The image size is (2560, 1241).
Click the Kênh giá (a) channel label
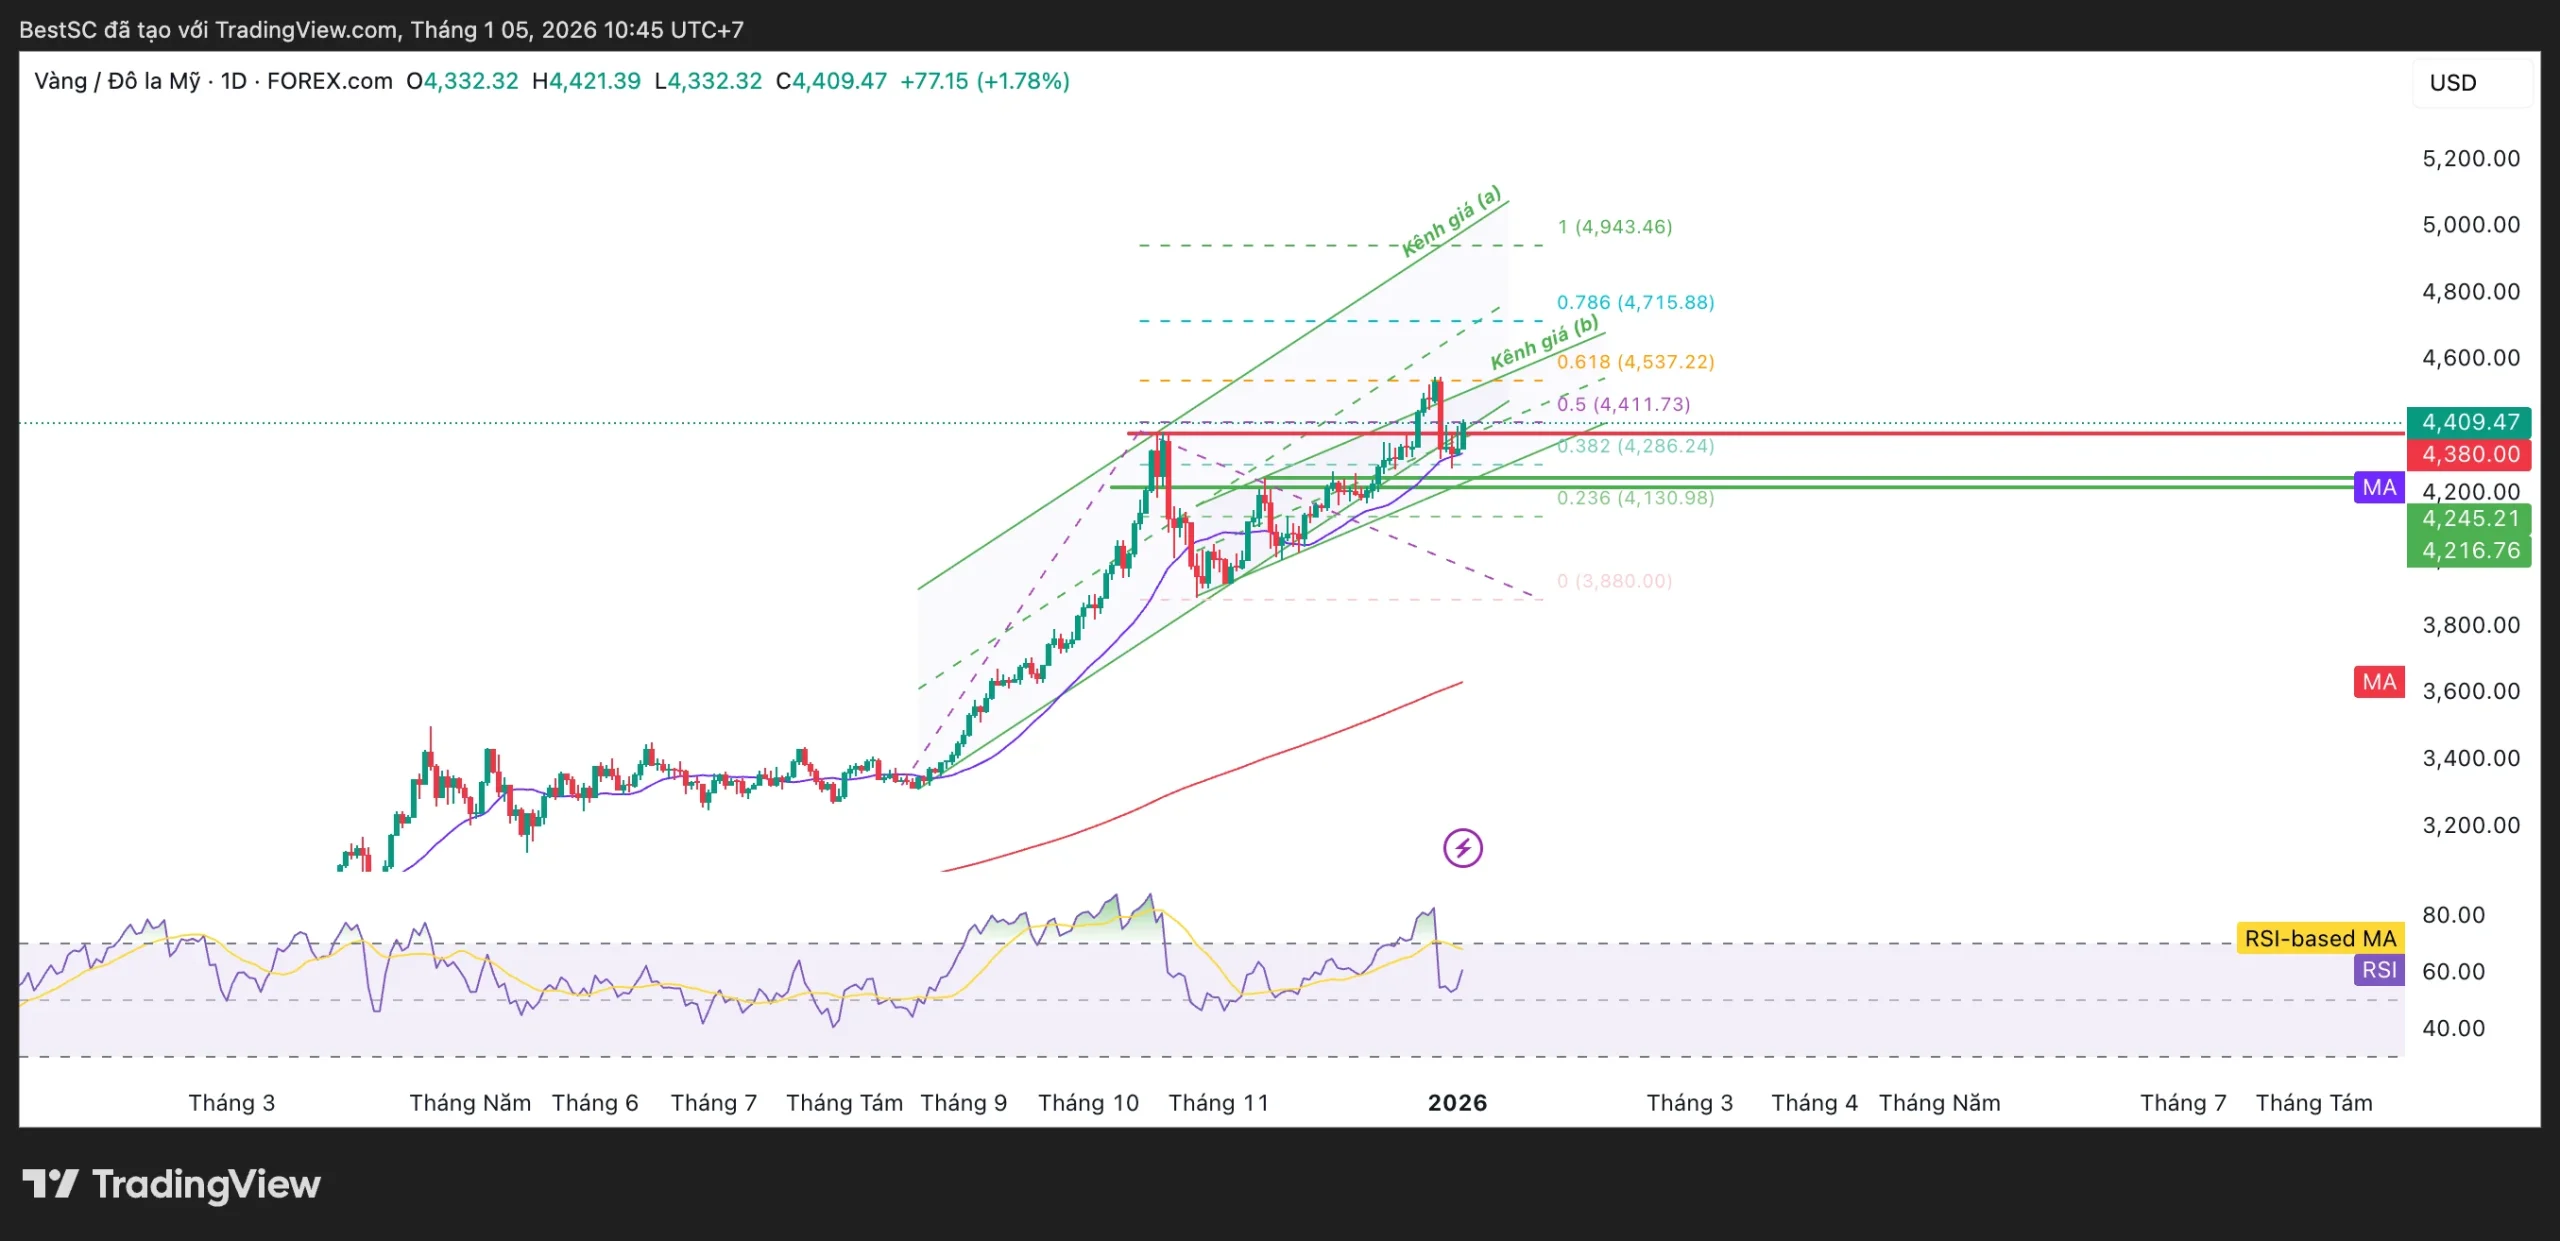tap(1451, 221)
